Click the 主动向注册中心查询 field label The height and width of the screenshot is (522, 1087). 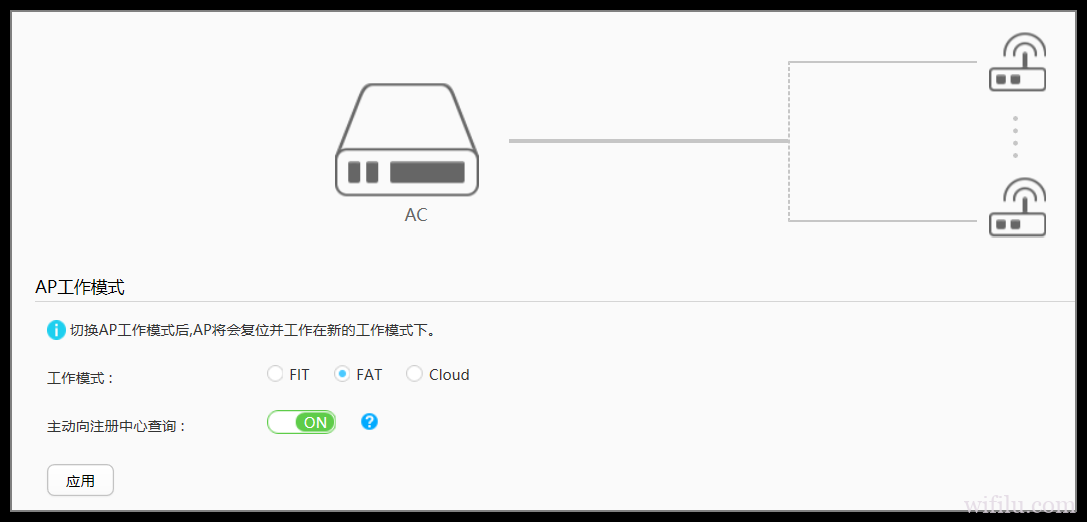pos(116,426)
